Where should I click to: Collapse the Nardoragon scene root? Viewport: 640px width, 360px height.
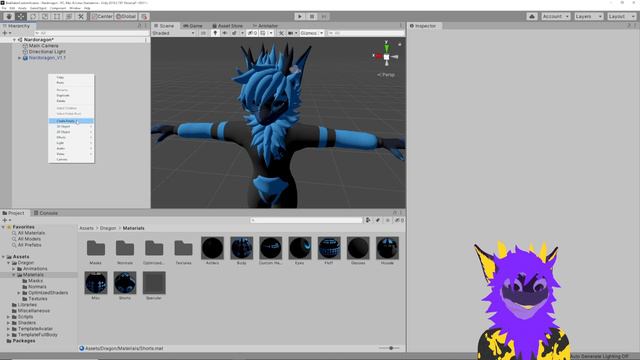[x=14, y=40]
